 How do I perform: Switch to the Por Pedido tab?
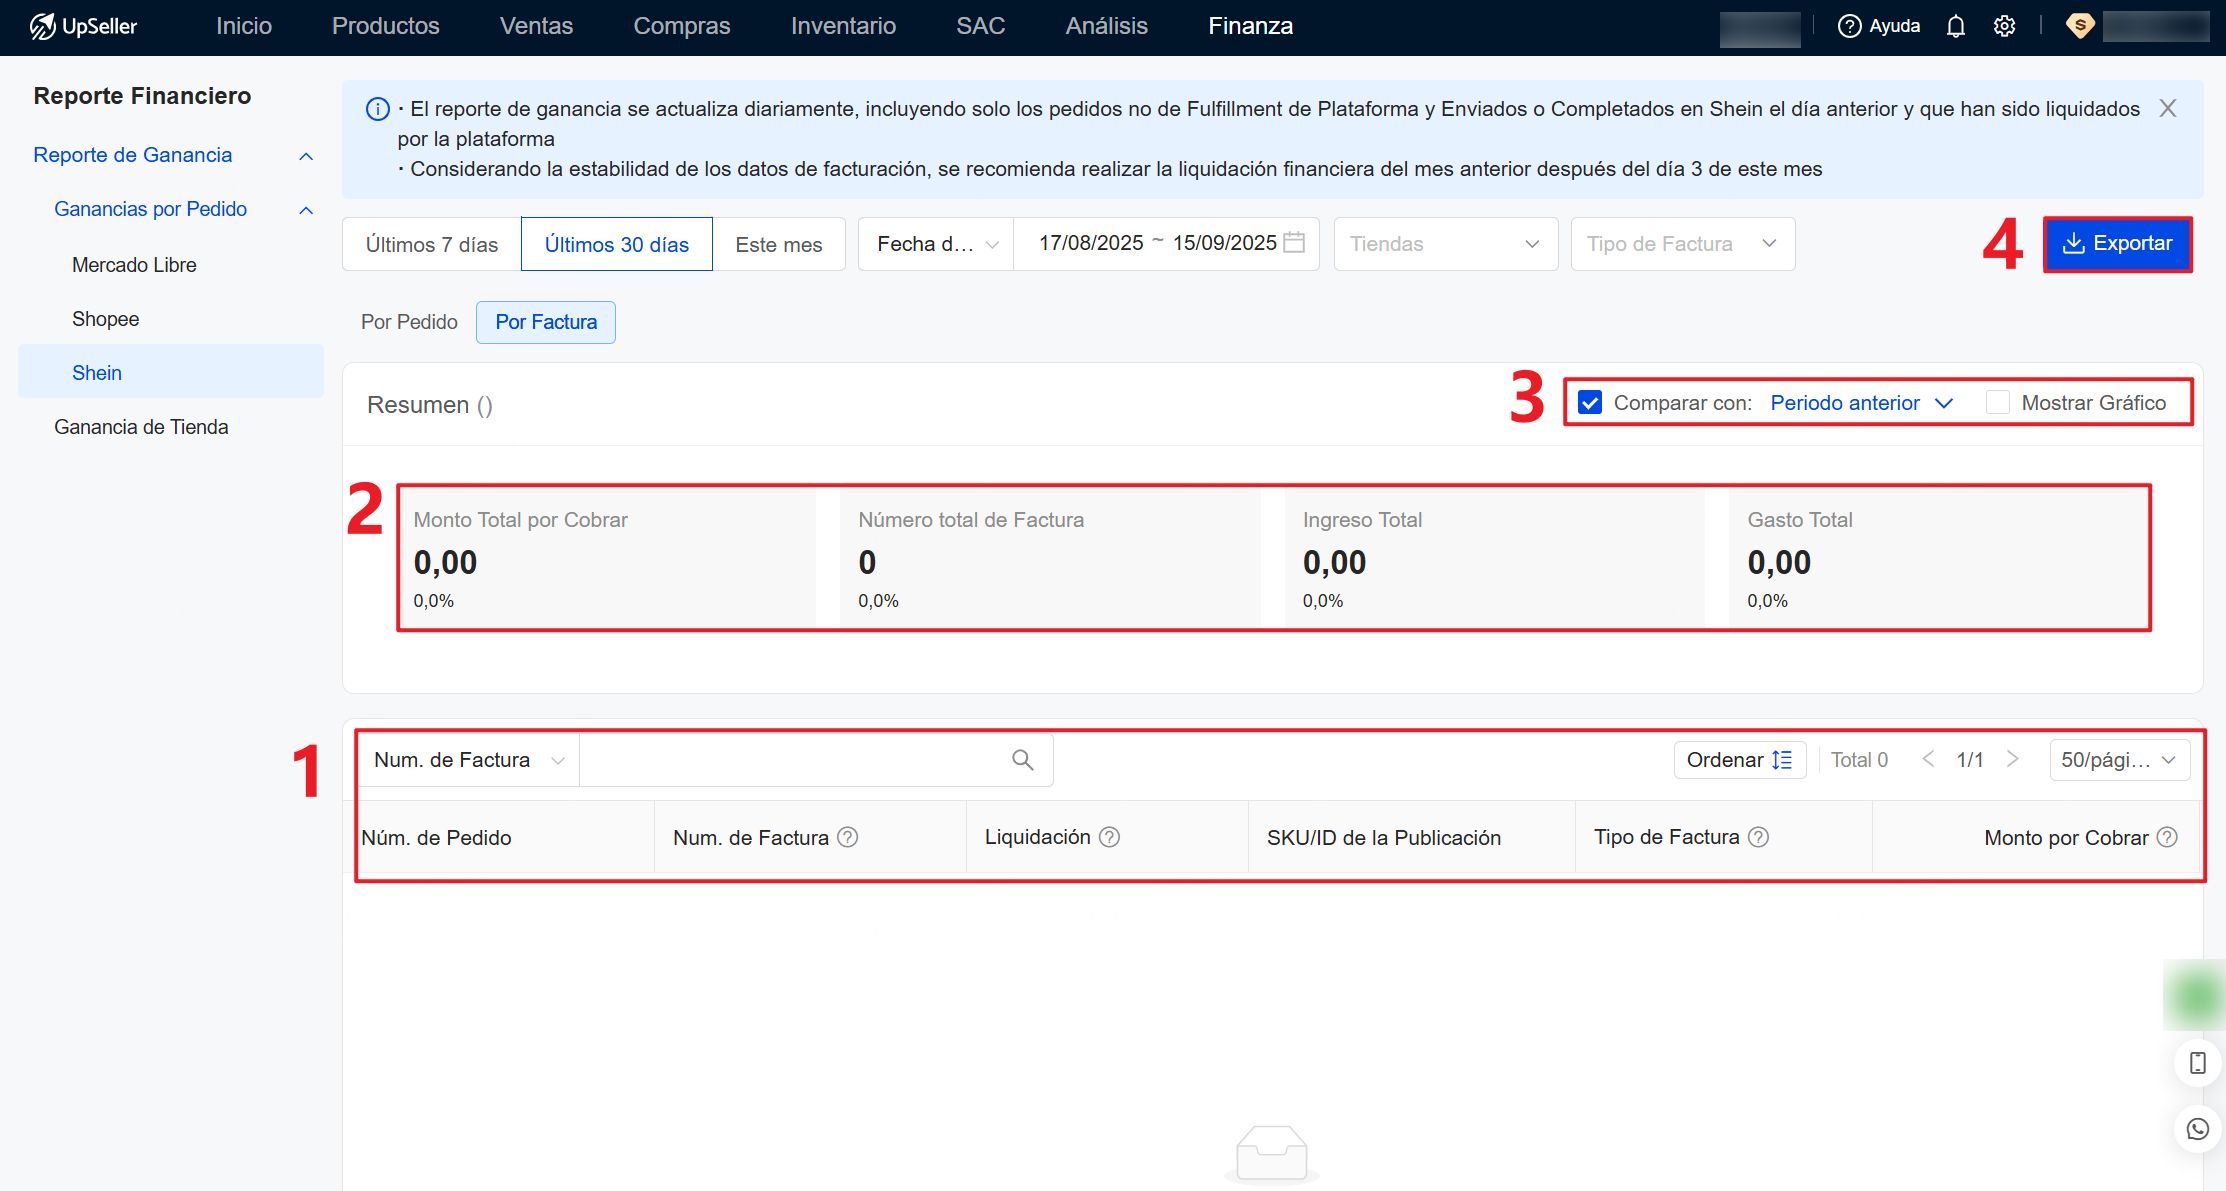tap(409, 322)
